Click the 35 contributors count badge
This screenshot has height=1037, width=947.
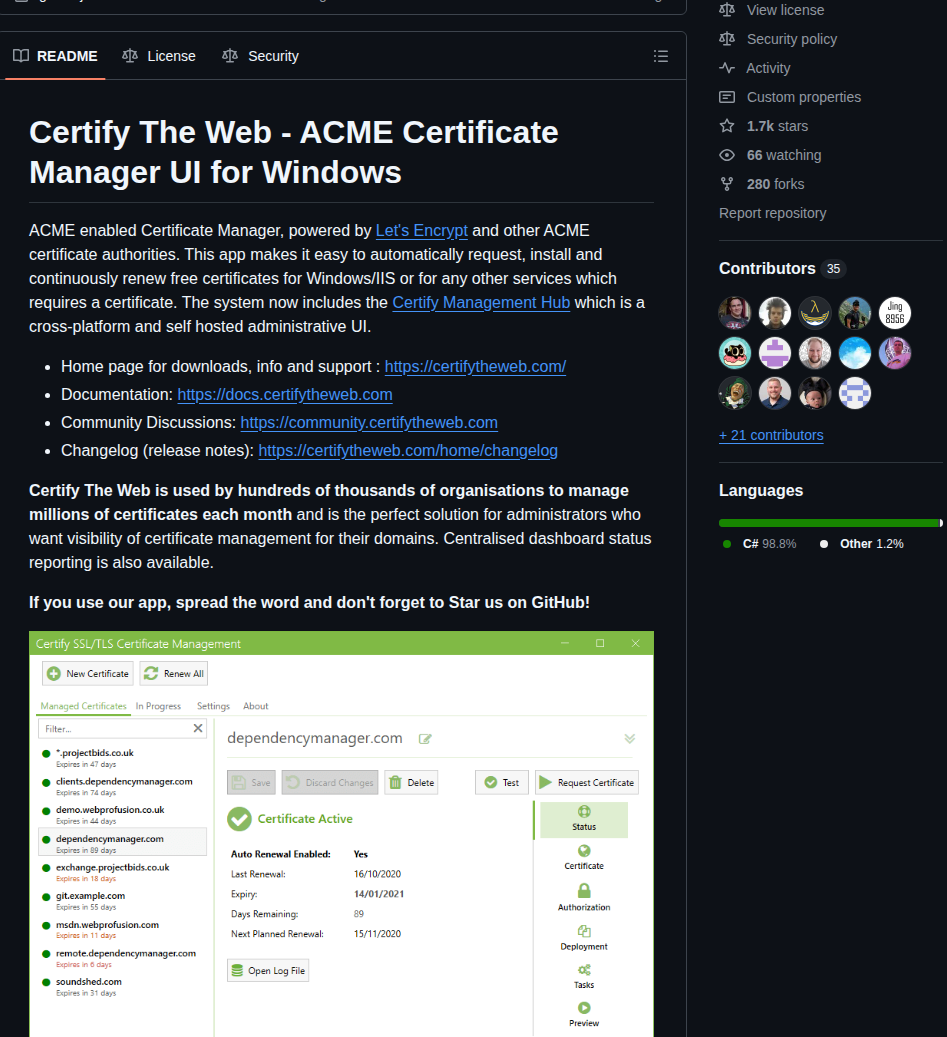[833, 269]
